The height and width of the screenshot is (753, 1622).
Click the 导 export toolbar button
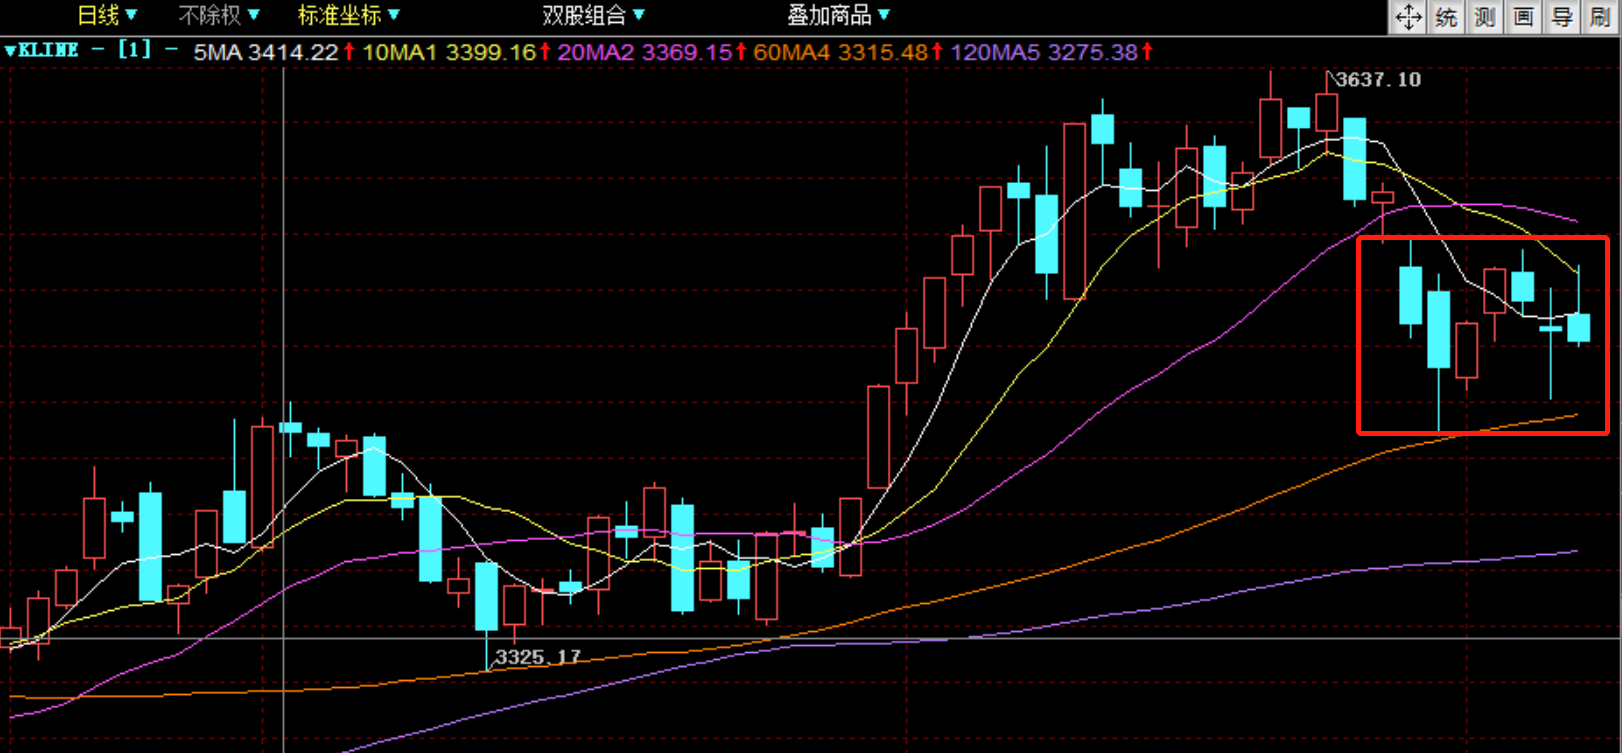coord(1561,17)
